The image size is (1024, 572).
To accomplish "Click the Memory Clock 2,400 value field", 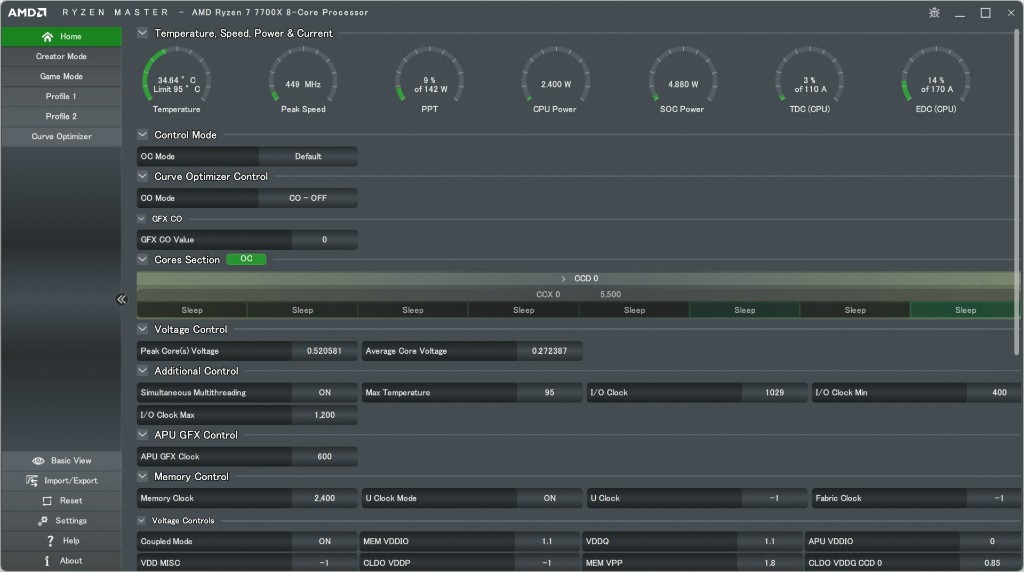I will coord(324,498).
